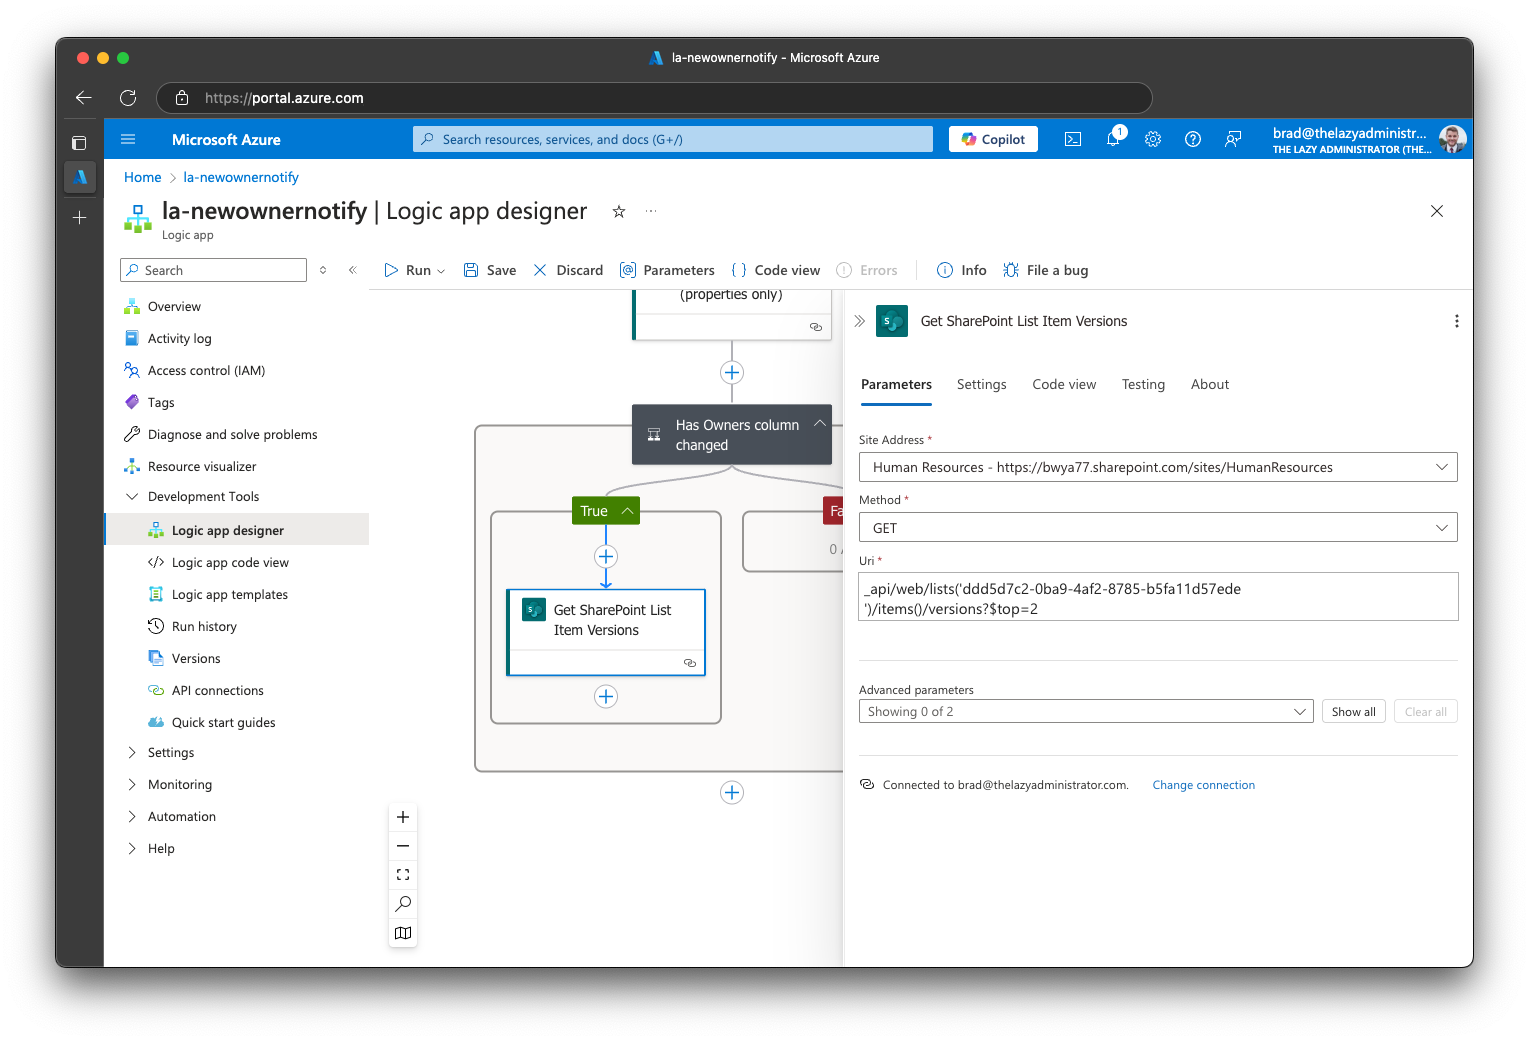This screenshot has width=1529, height=1041.
Task: Open the Advanced parameters dropdown
Action: pos(1086,711)
